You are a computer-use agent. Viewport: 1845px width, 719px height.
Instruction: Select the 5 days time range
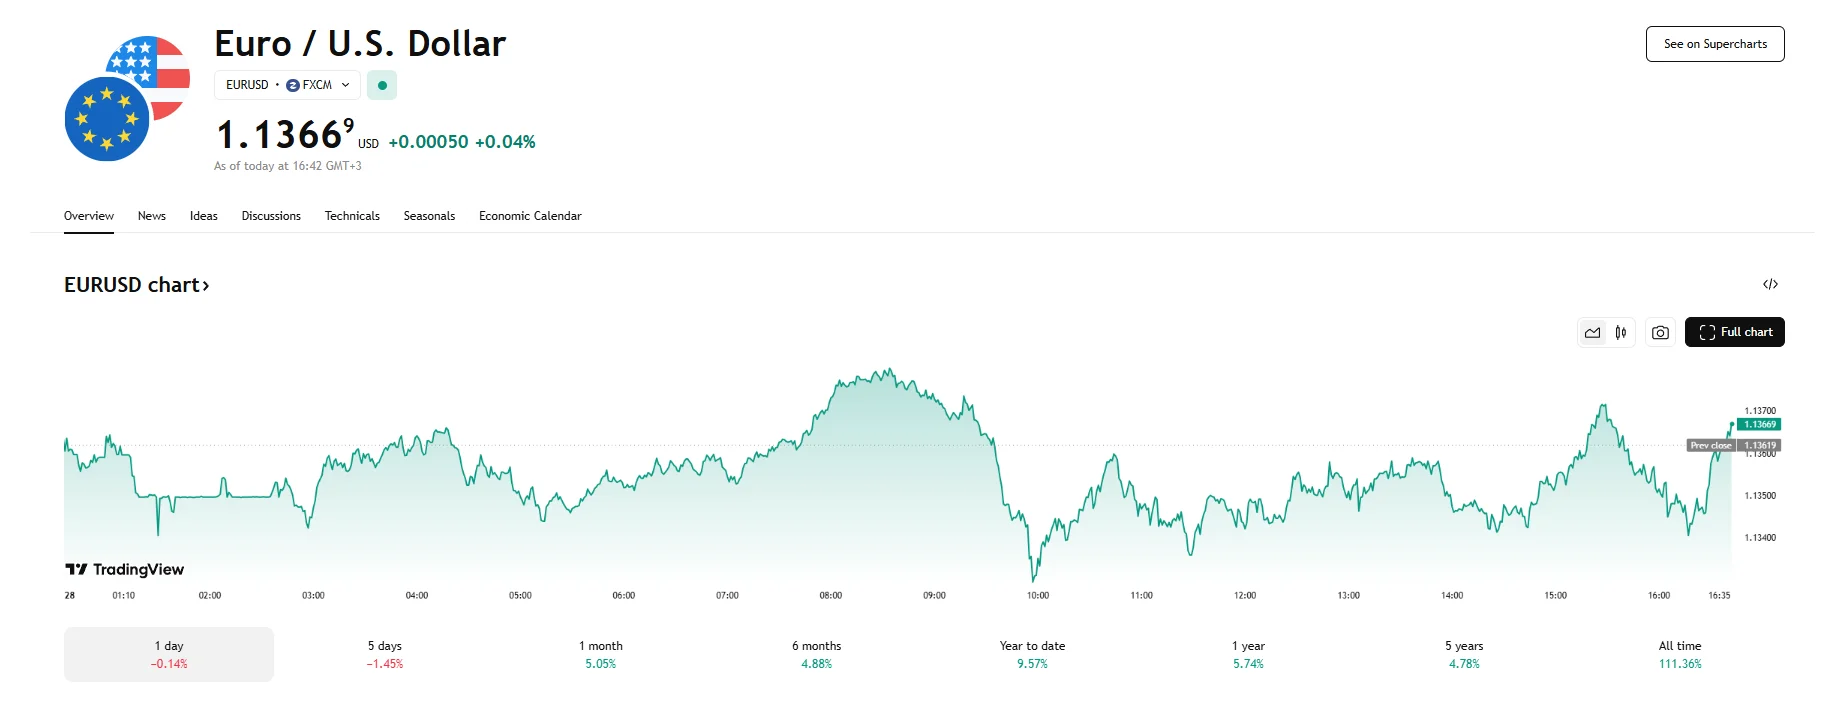[x=384, y=654]
